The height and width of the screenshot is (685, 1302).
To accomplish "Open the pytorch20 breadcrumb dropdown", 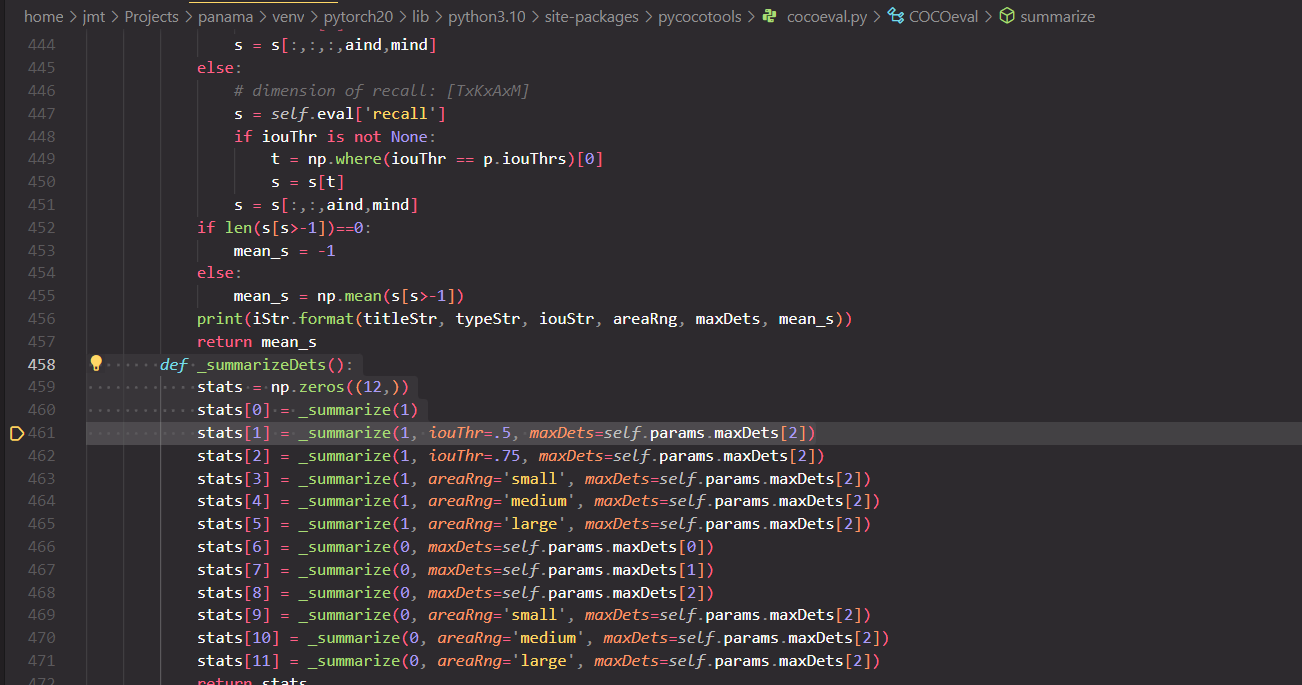I will tap(358, 17).
